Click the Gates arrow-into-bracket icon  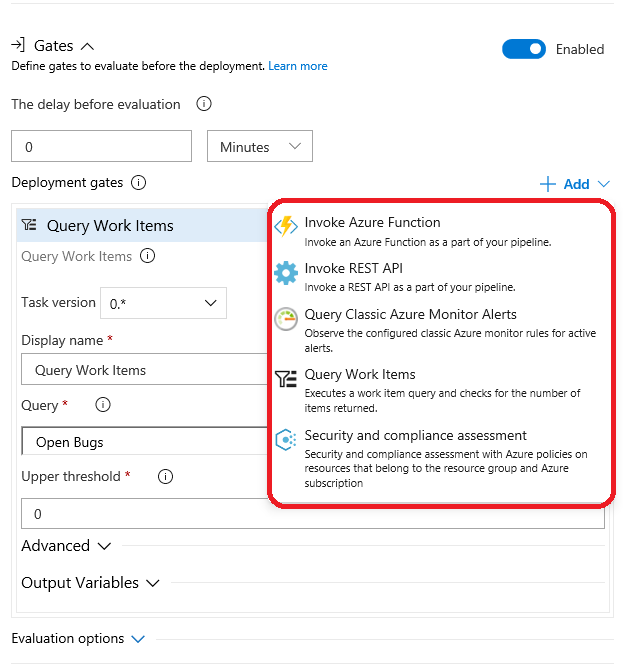(18, 45)
